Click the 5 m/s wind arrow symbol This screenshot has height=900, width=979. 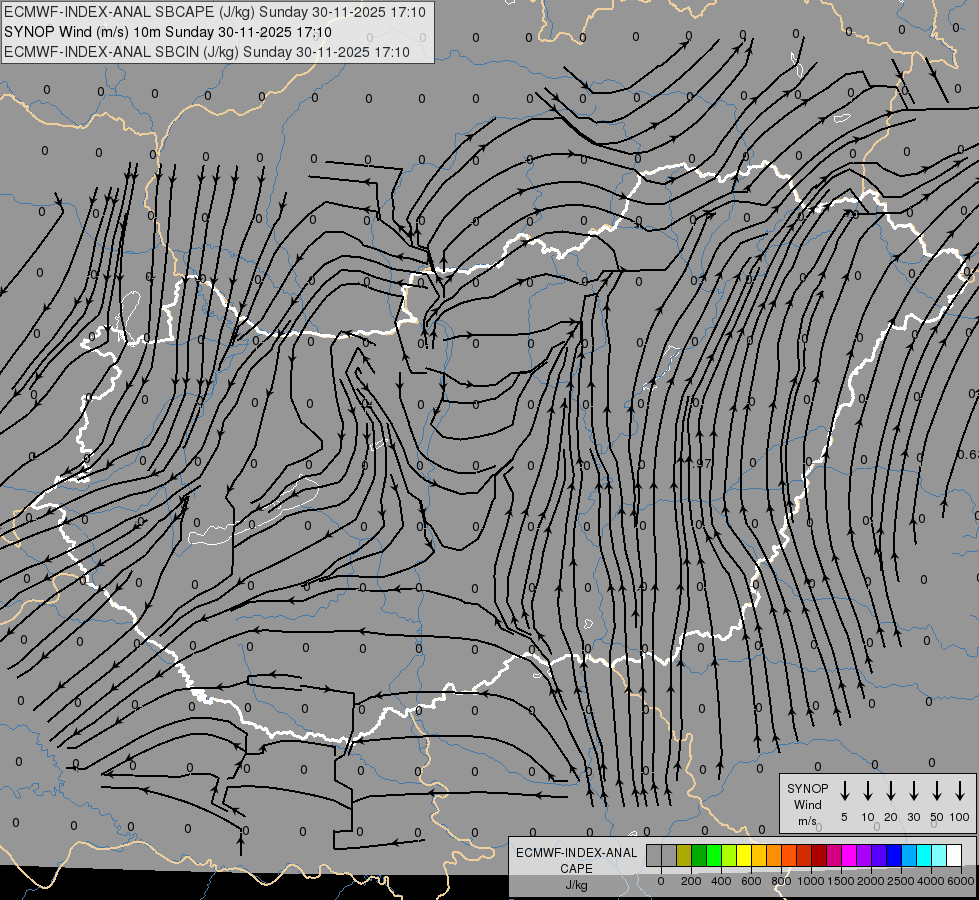point(844,790)
